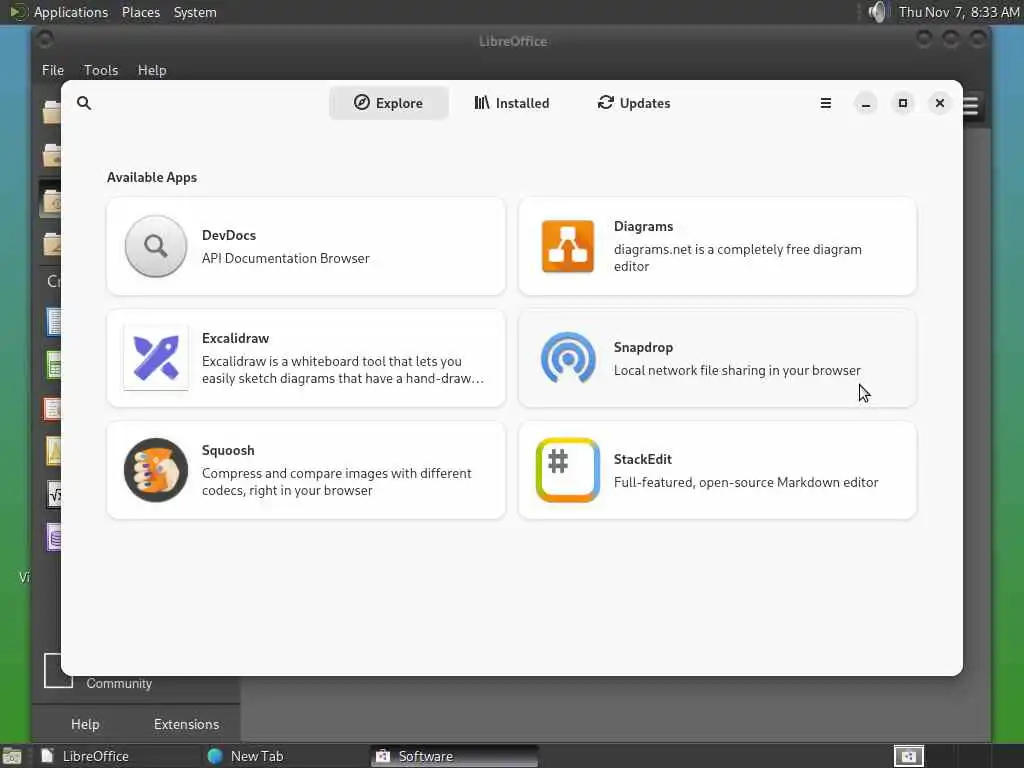Click Help button in LibreOffice Start Center
This screenshot has width=1024, height=768.
85,724
